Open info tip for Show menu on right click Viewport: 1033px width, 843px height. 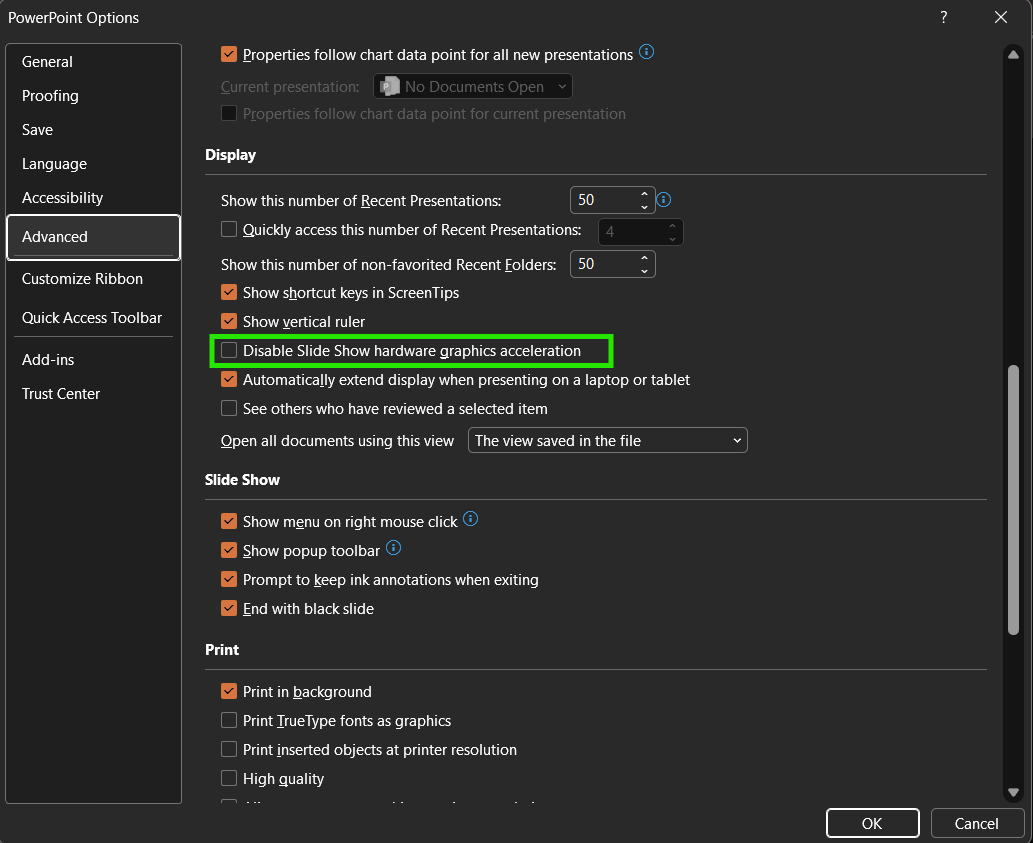tap(470, 519)
